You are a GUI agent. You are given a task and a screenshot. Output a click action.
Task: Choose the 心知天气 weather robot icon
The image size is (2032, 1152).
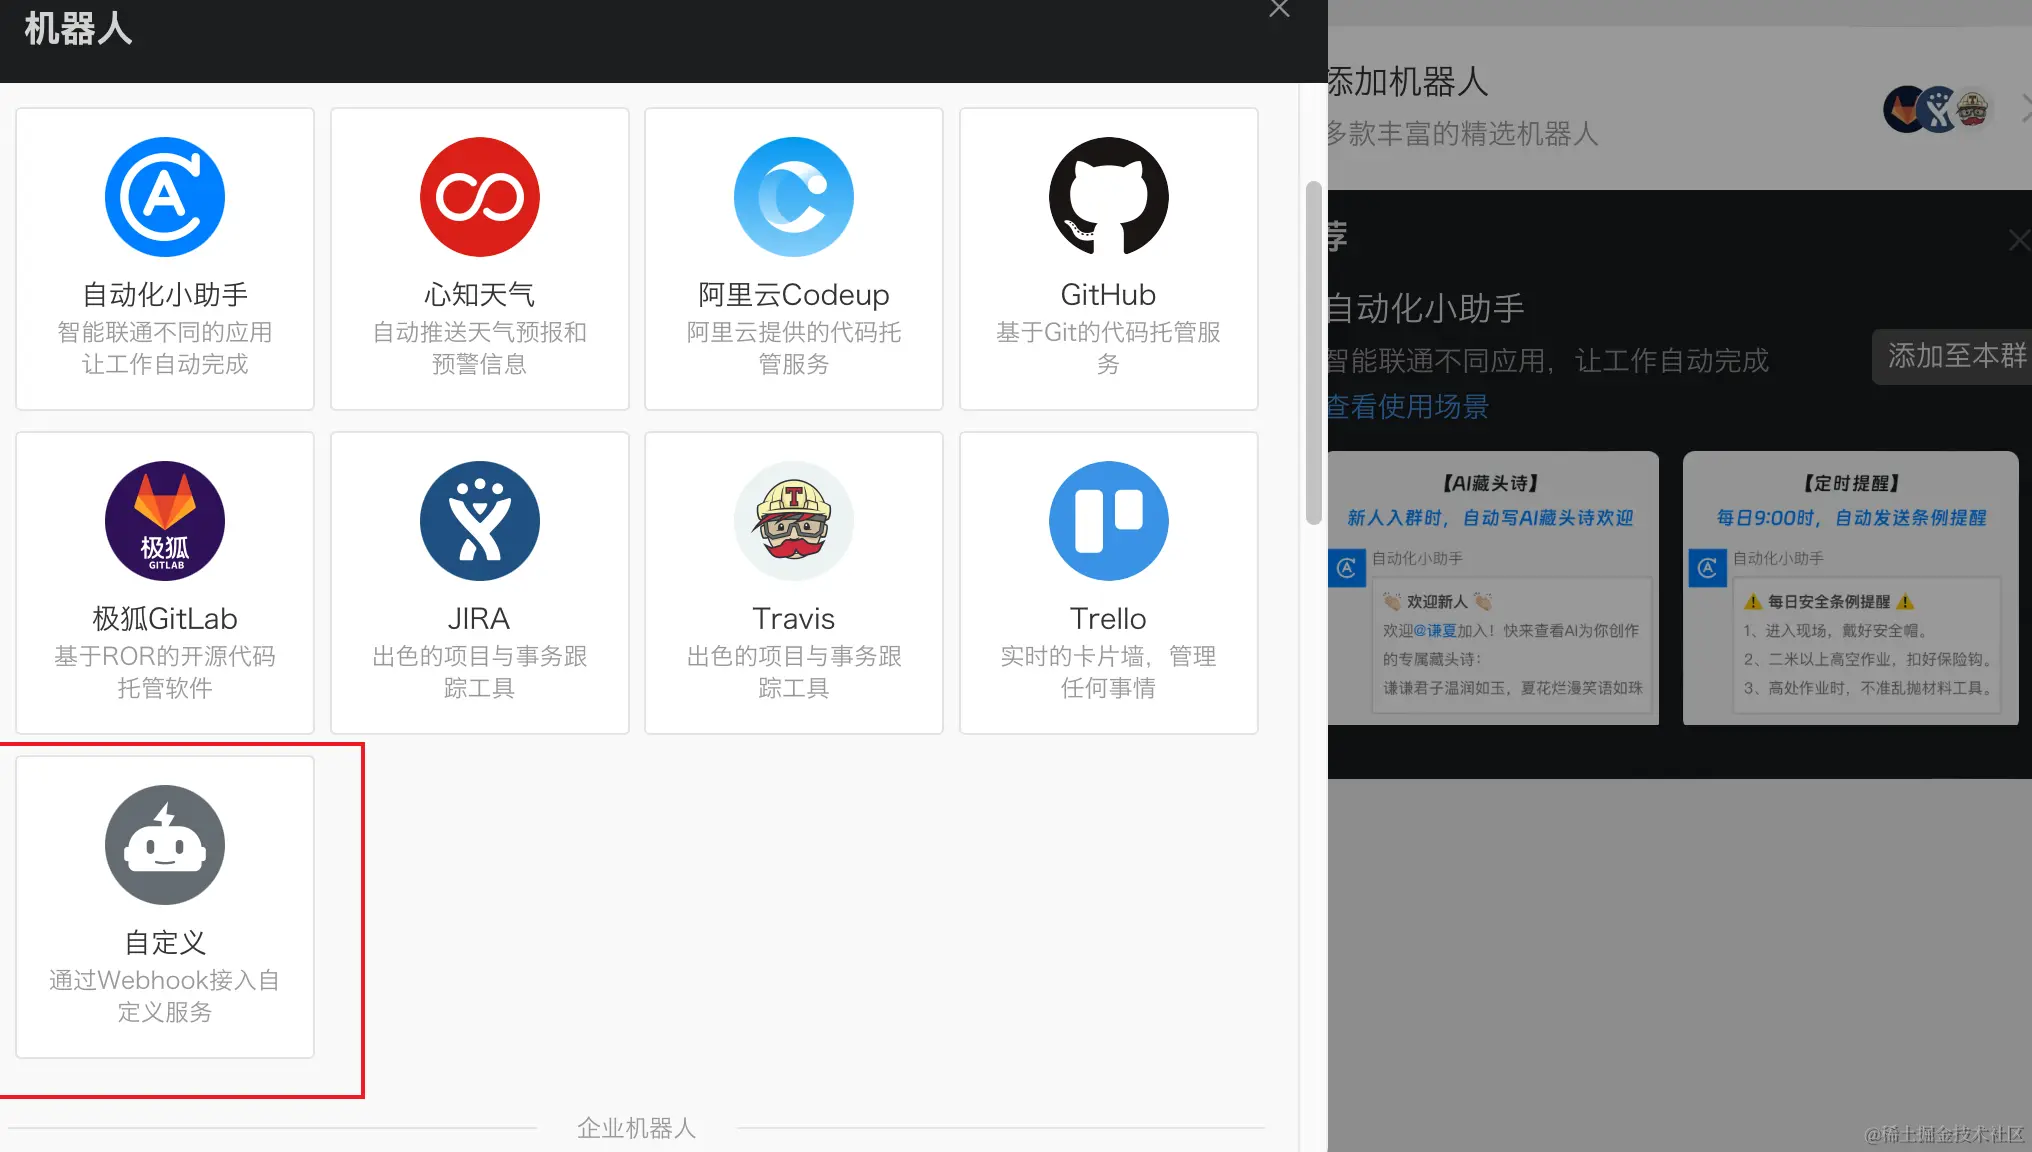(x=479, y=197)
